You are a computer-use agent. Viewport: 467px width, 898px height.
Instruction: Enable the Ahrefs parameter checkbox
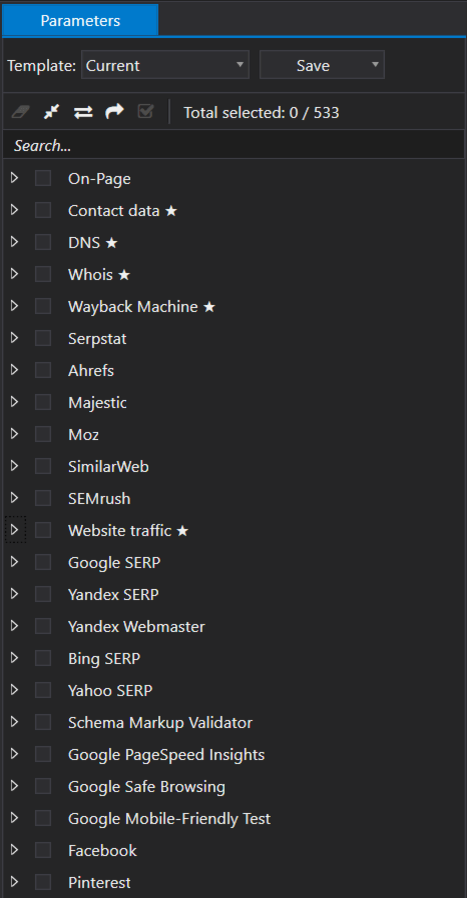click(43, 371)
